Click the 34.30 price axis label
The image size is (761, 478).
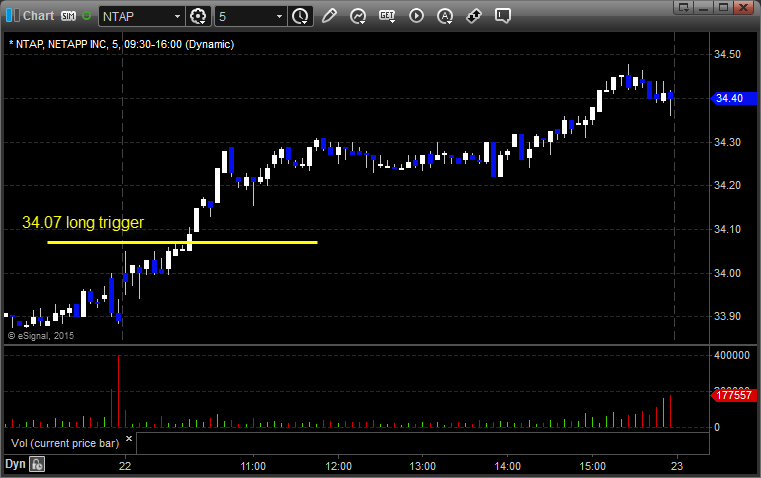[728, 142]
